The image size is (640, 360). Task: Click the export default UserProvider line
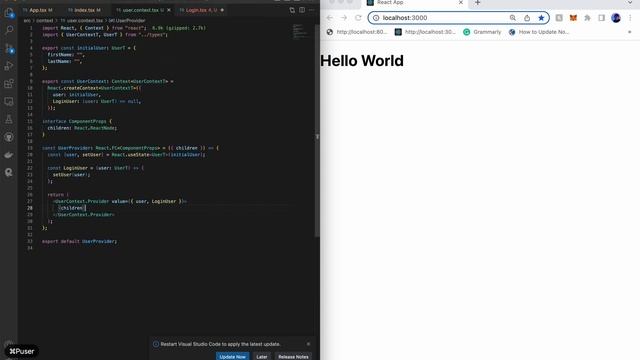[80, 241]
